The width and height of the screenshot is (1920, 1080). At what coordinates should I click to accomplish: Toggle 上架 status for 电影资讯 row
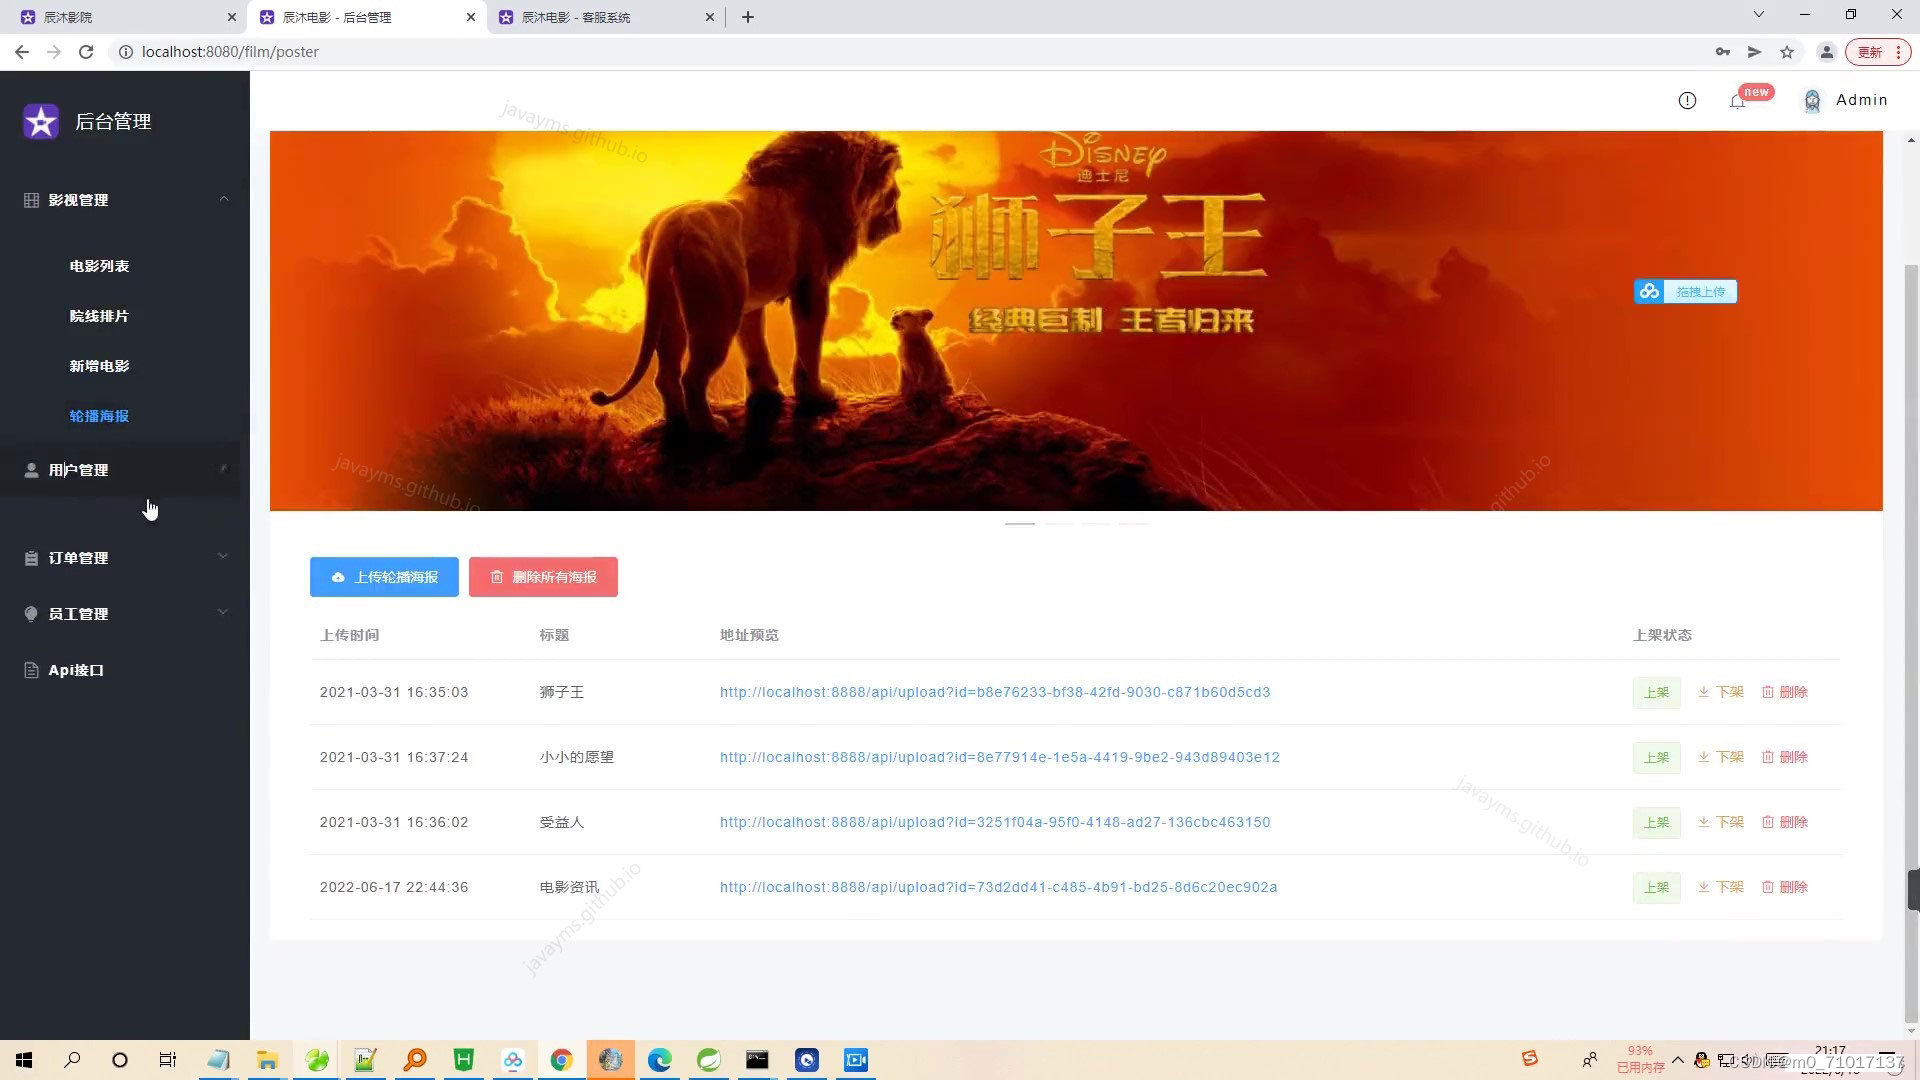pos(1656,887)
